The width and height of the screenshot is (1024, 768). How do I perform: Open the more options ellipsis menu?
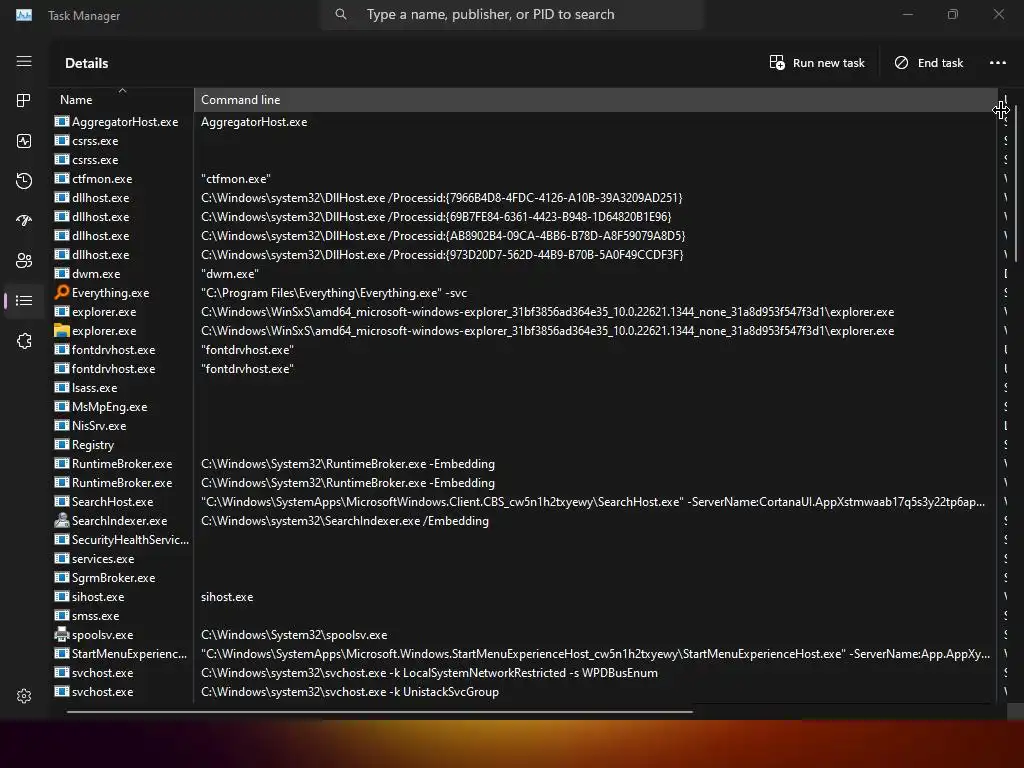tap(998, 63)
